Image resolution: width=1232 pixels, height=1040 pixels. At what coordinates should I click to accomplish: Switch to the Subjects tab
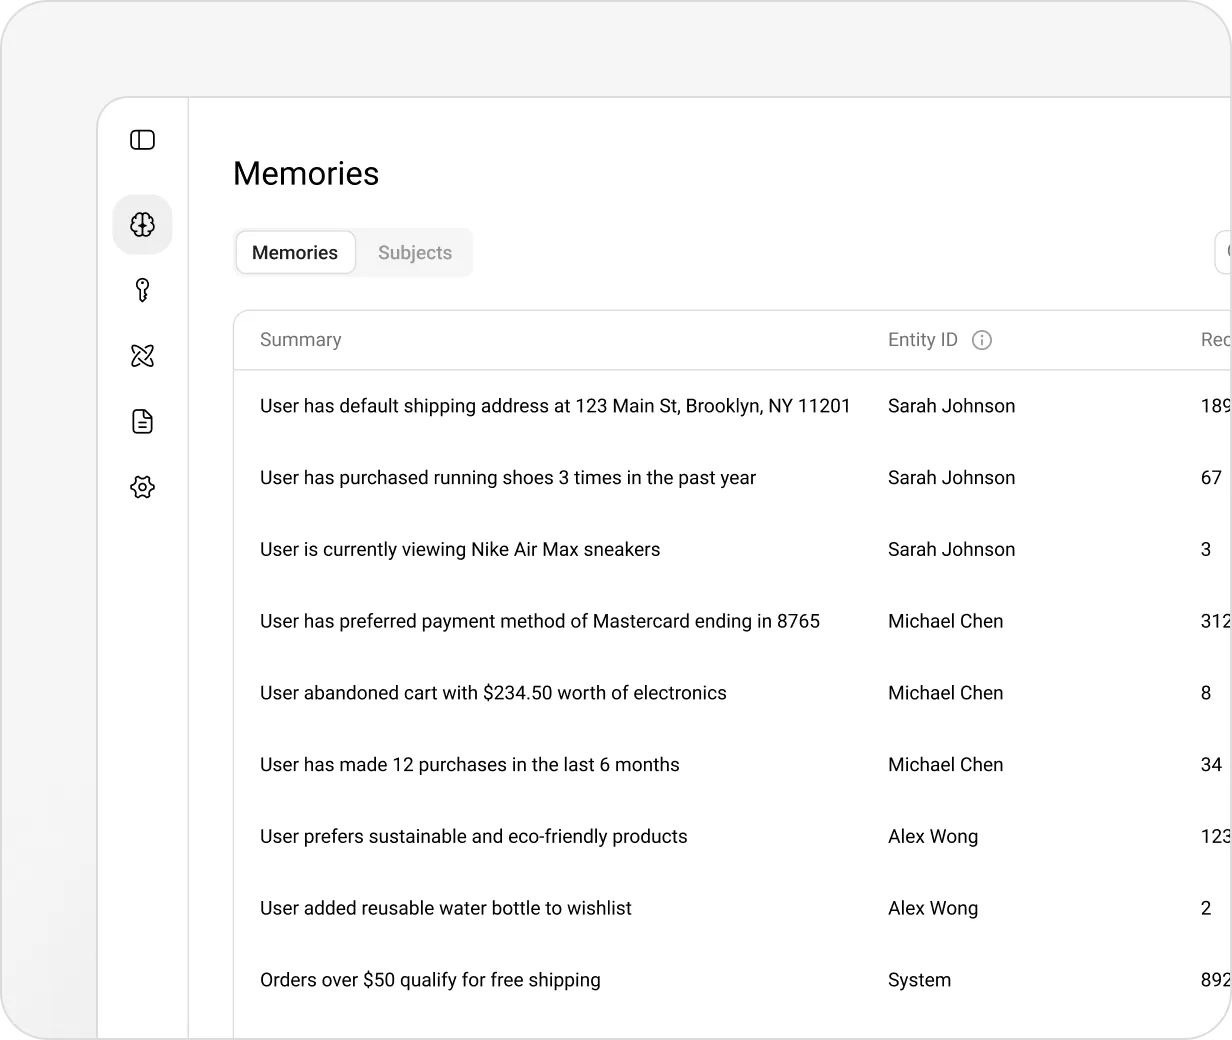coord(414,253)
